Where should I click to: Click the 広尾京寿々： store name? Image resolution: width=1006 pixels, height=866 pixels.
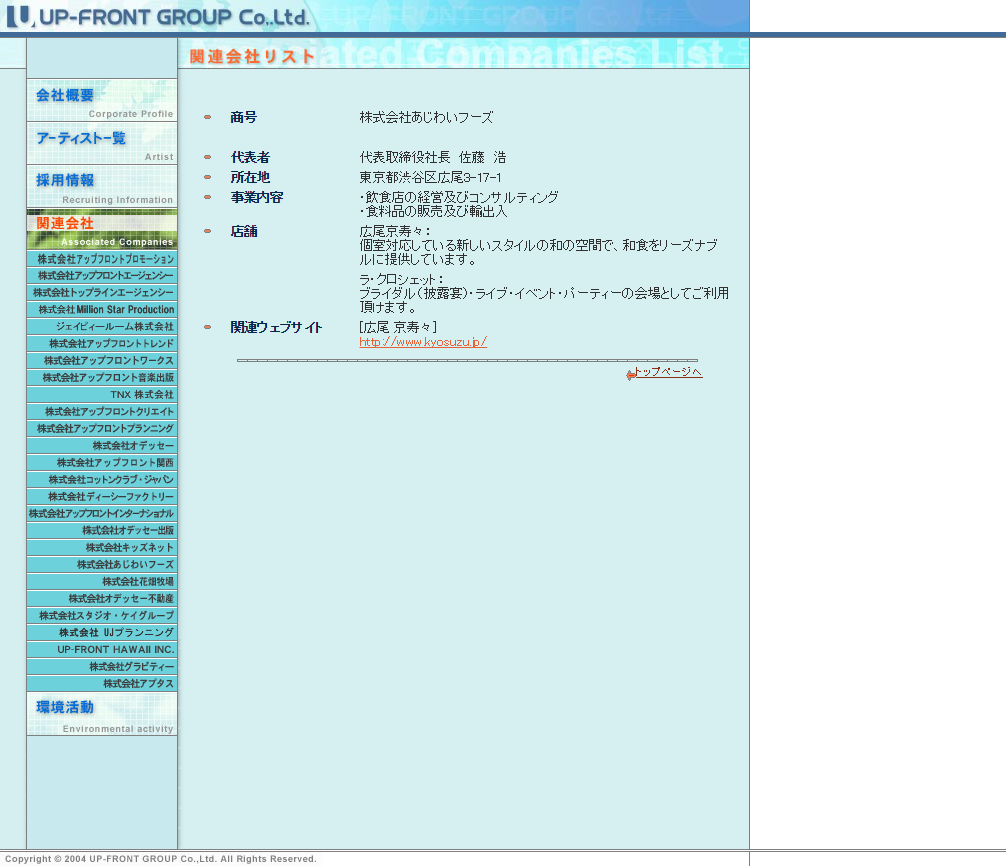pos(395,231)
